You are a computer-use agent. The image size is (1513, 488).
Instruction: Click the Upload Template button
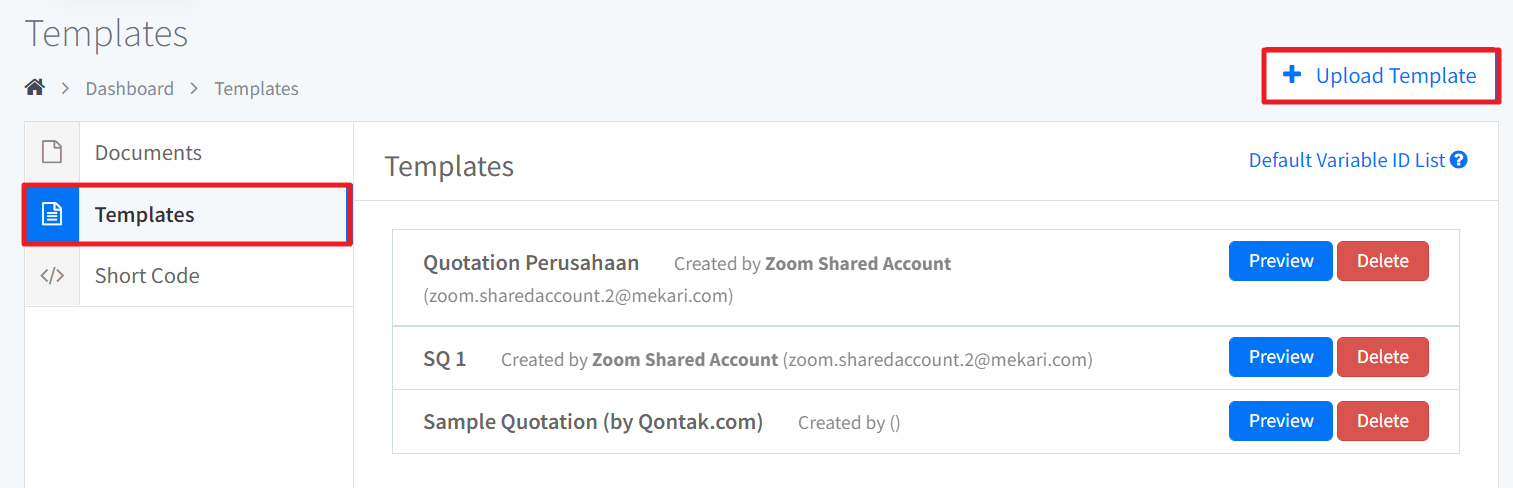coord(1380,75)
